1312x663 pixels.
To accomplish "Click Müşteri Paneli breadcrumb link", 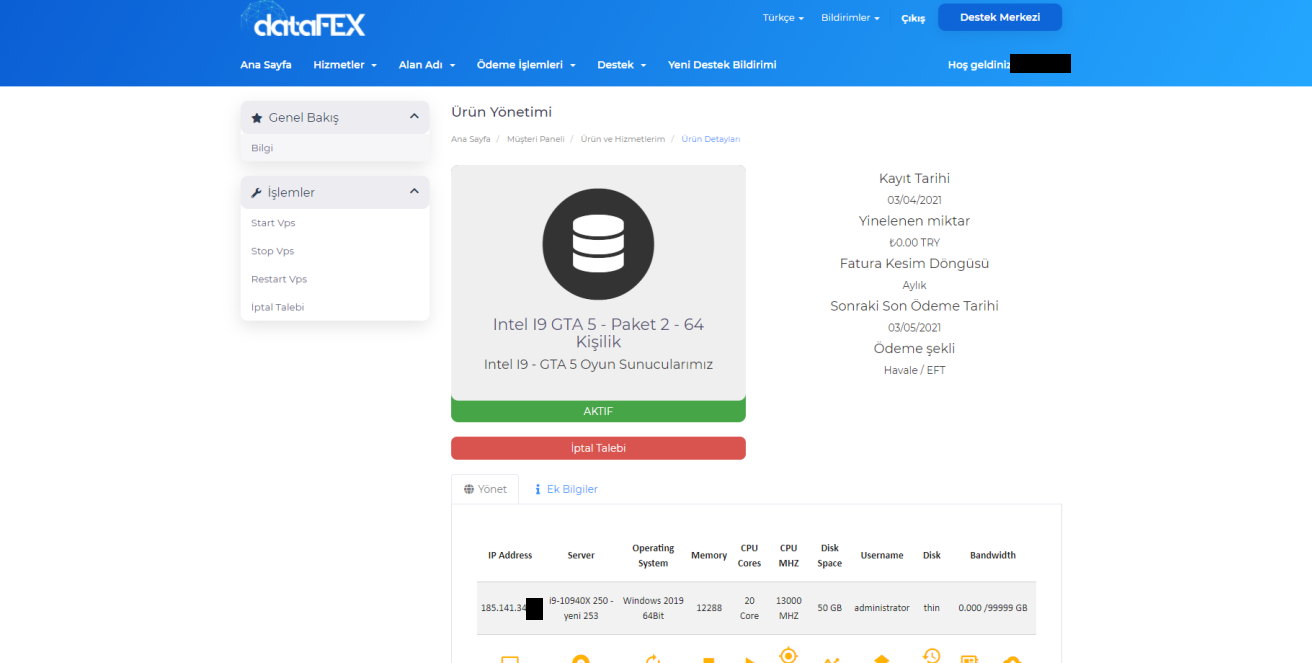I will point(536,139).
